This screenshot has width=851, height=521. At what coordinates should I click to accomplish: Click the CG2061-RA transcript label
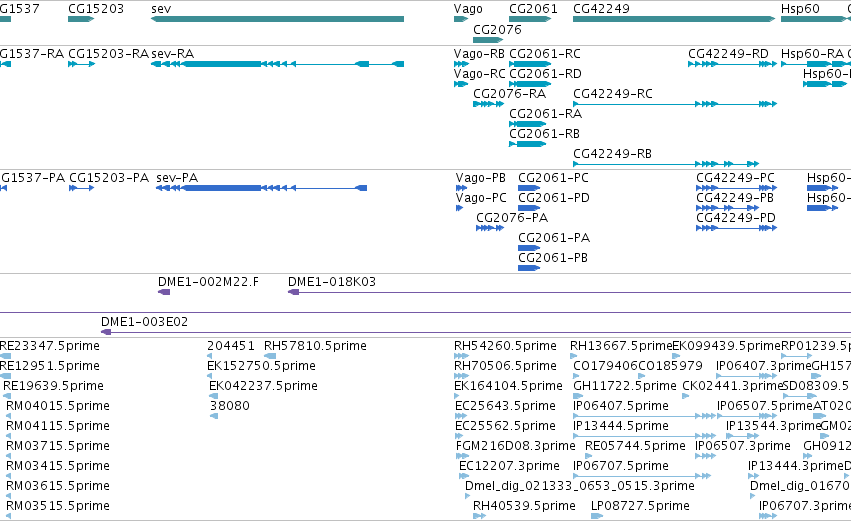pos(545,114)
